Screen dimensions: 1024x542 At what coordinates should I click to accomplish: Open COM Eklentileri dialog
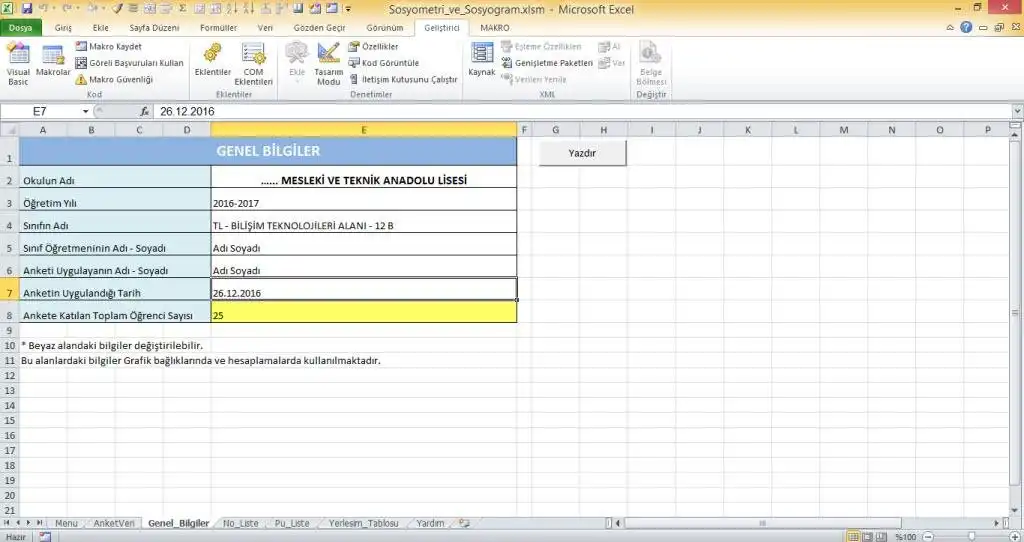coord(253,64)
